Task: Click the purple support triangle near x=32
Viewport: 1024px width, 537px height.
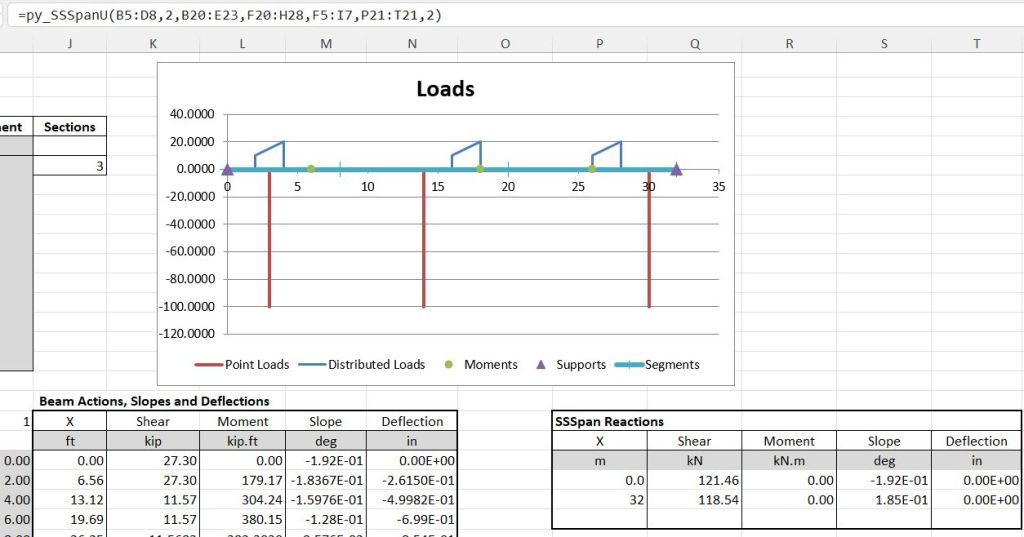Action: [676, 170]
